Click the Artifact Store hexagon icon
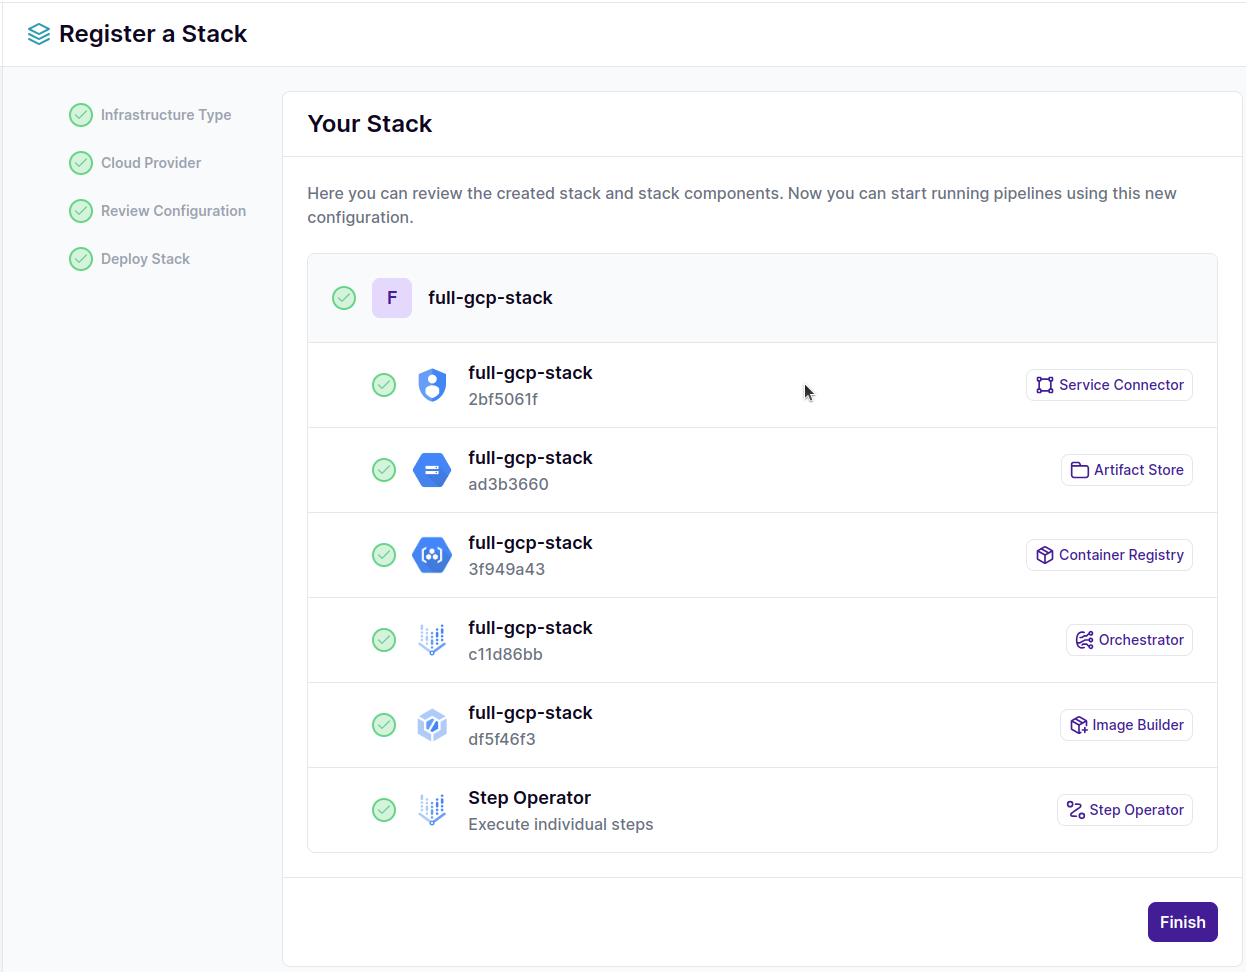 coord(432,470)
